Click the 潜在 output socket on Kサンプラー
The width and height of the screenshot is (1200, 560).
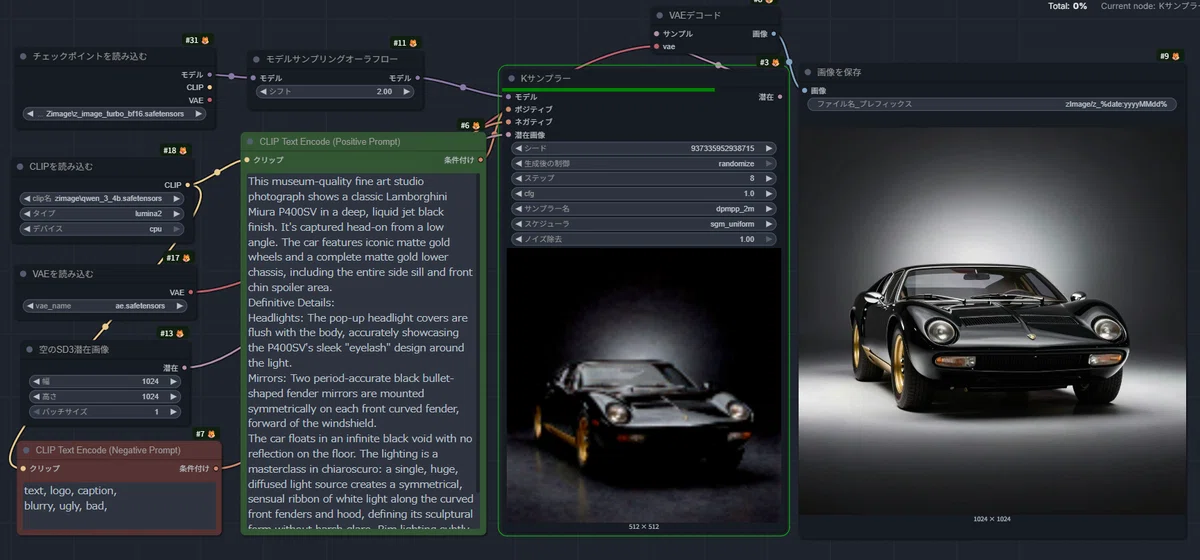point(781,97)
